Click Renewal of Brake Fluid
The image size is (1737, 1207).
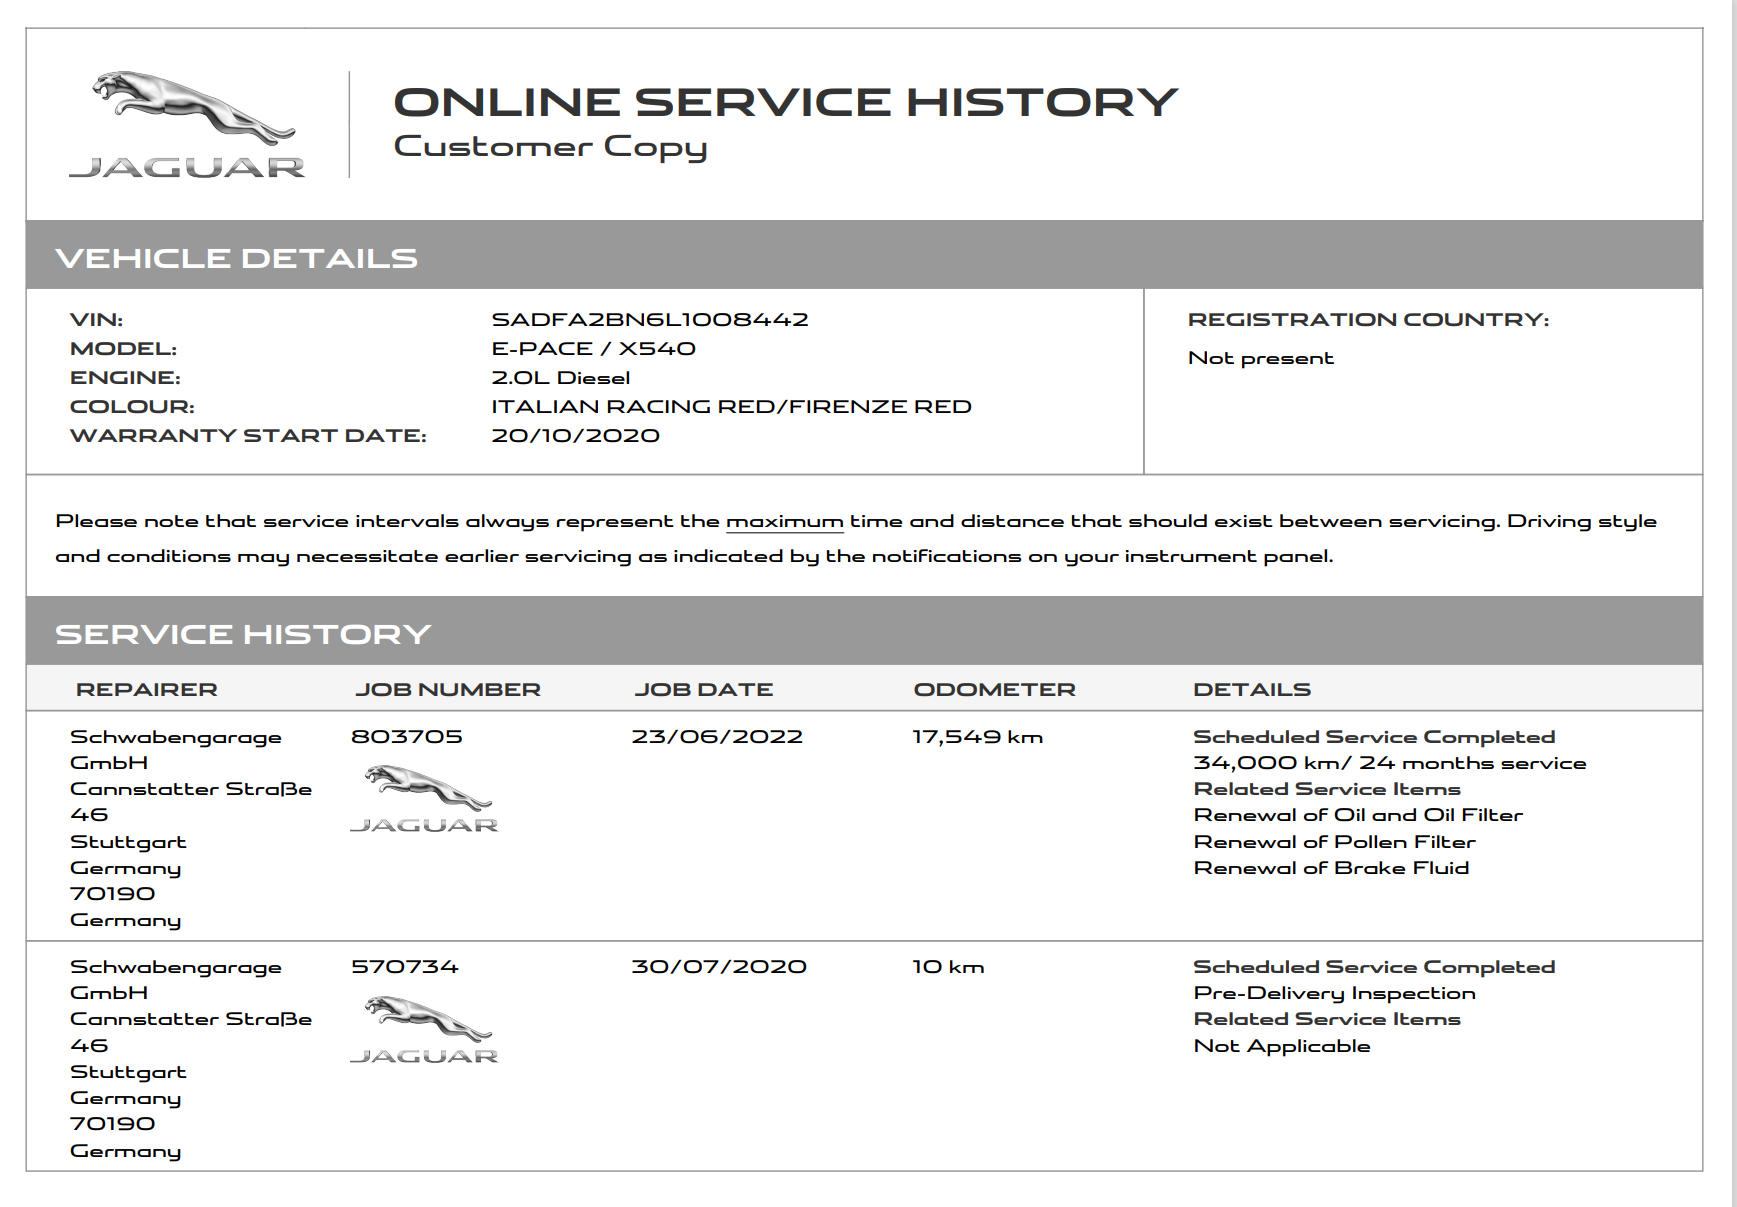pos(1332,868)
